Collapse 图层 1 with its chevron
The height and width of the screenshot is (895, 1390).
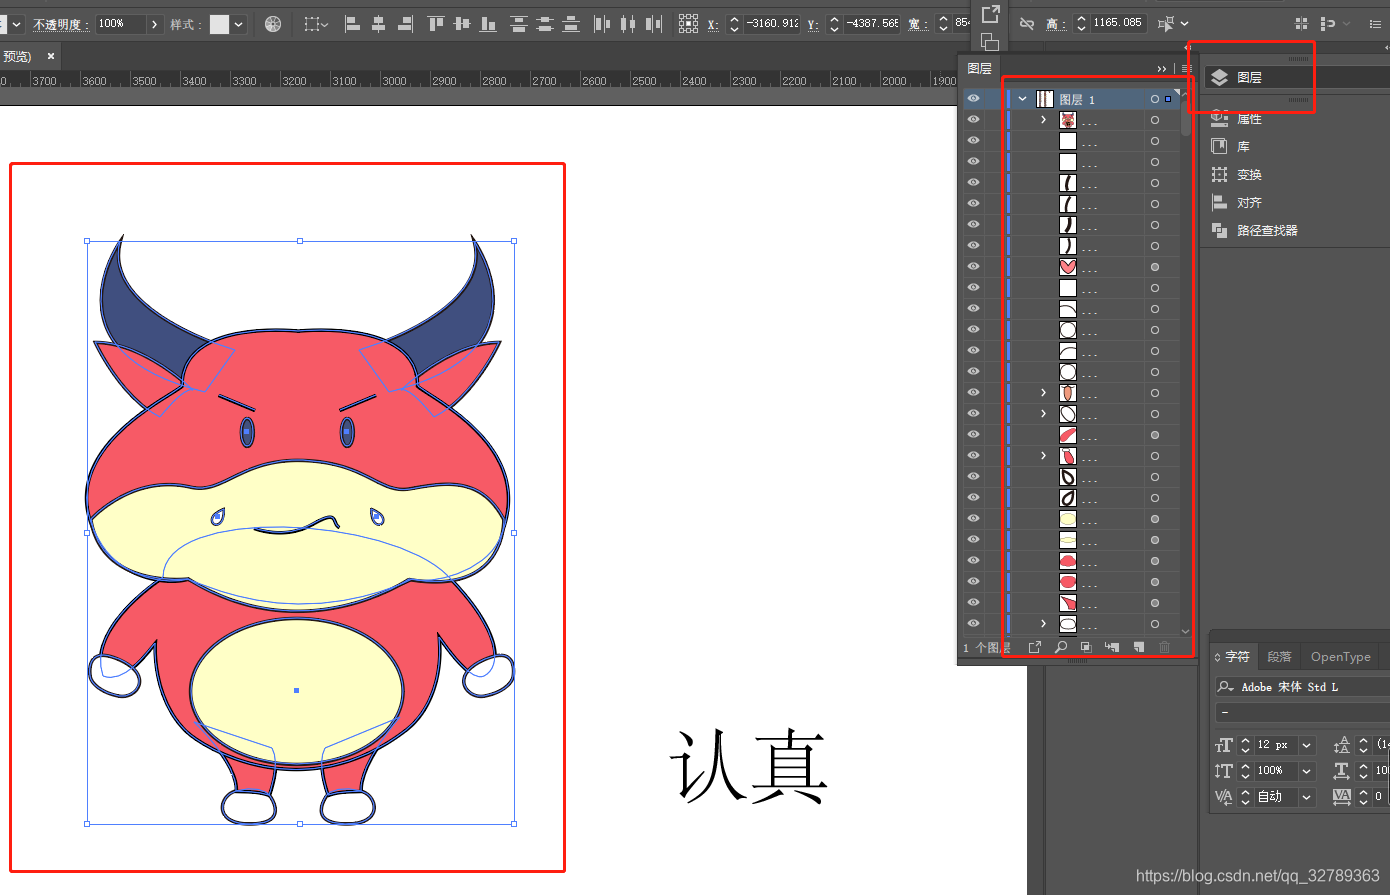pyautogui.click(x=1022, y=99)
